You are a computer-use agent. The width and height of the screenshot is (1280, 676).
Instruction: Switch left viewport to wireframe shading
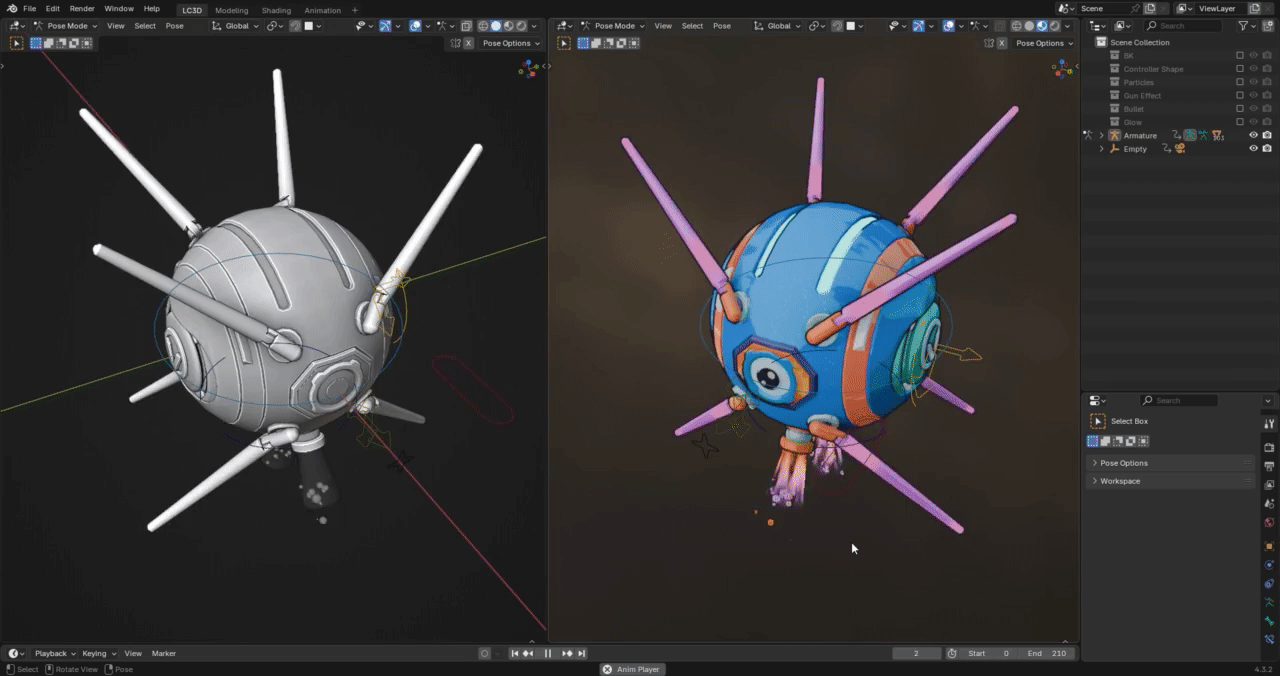point(483,26)
